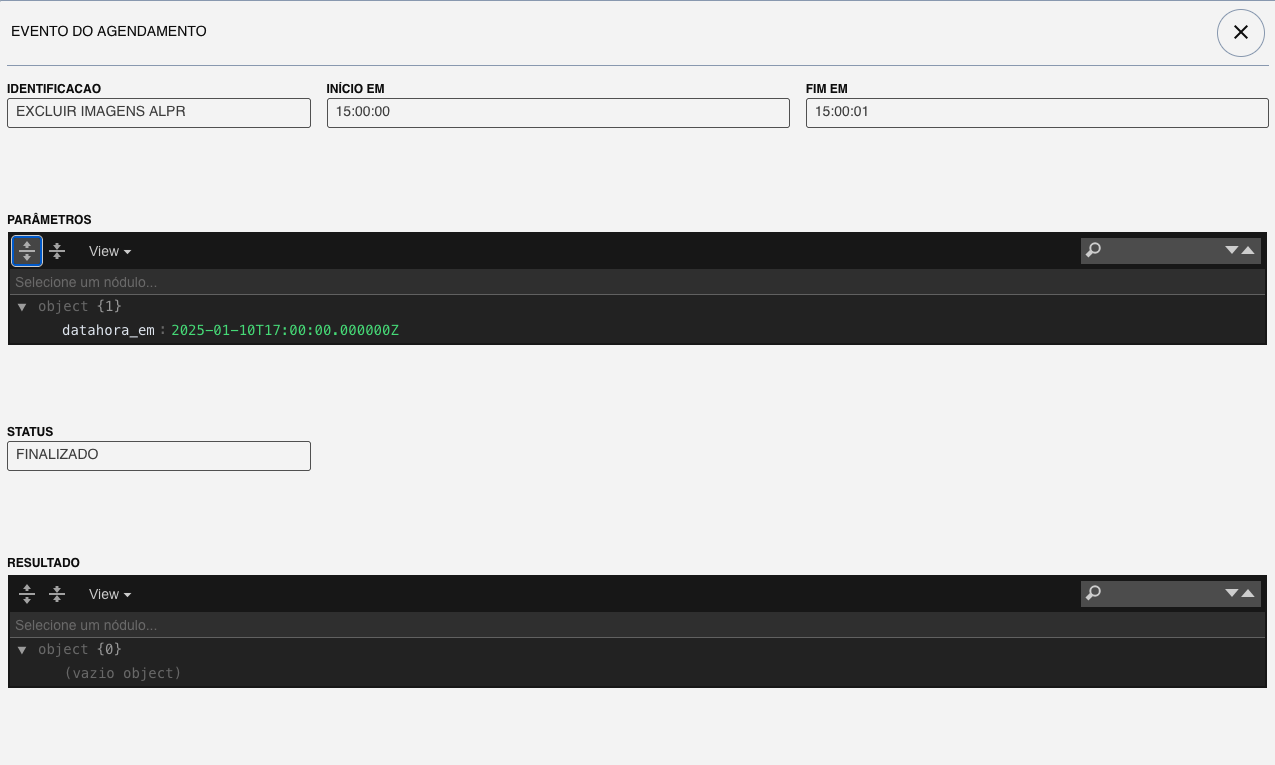Click the Identificacao field with EXCLUIR IMAGENS ALPR
Image resolution: width=1275 pixels, height=765 pixels.
point(159,113)
